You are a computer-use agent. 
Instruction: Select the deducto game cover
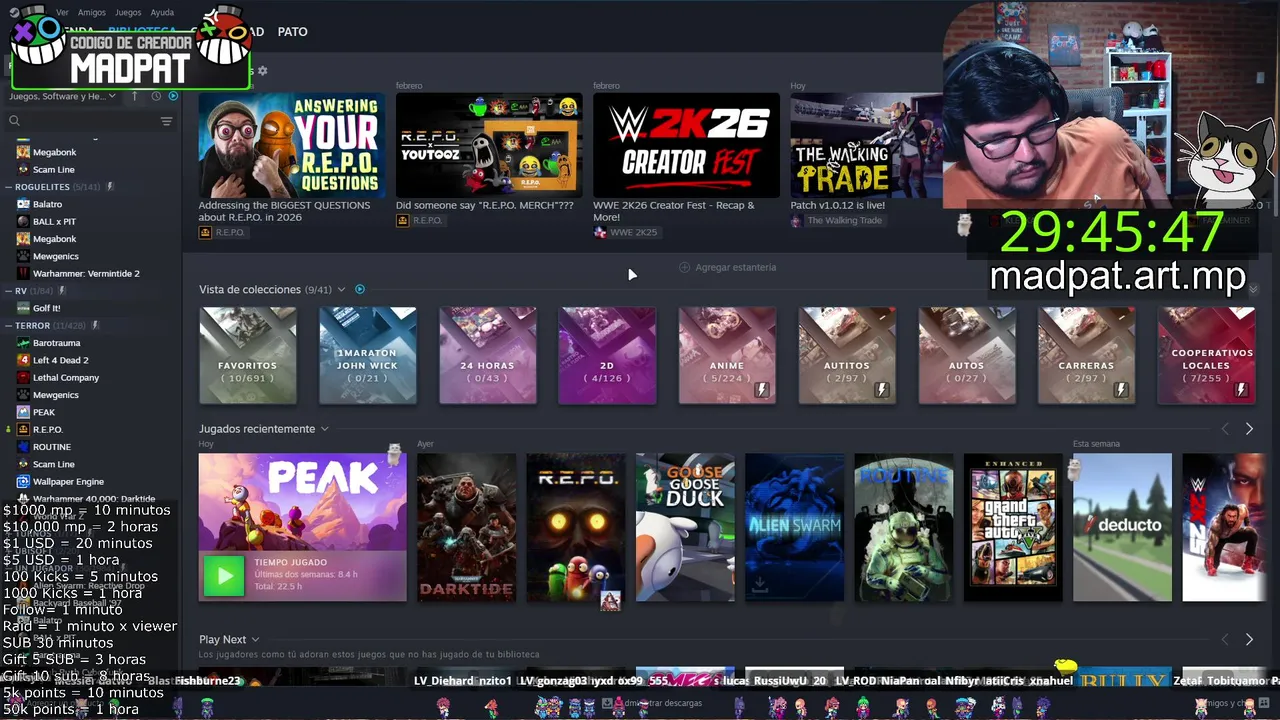[1122, 528]
